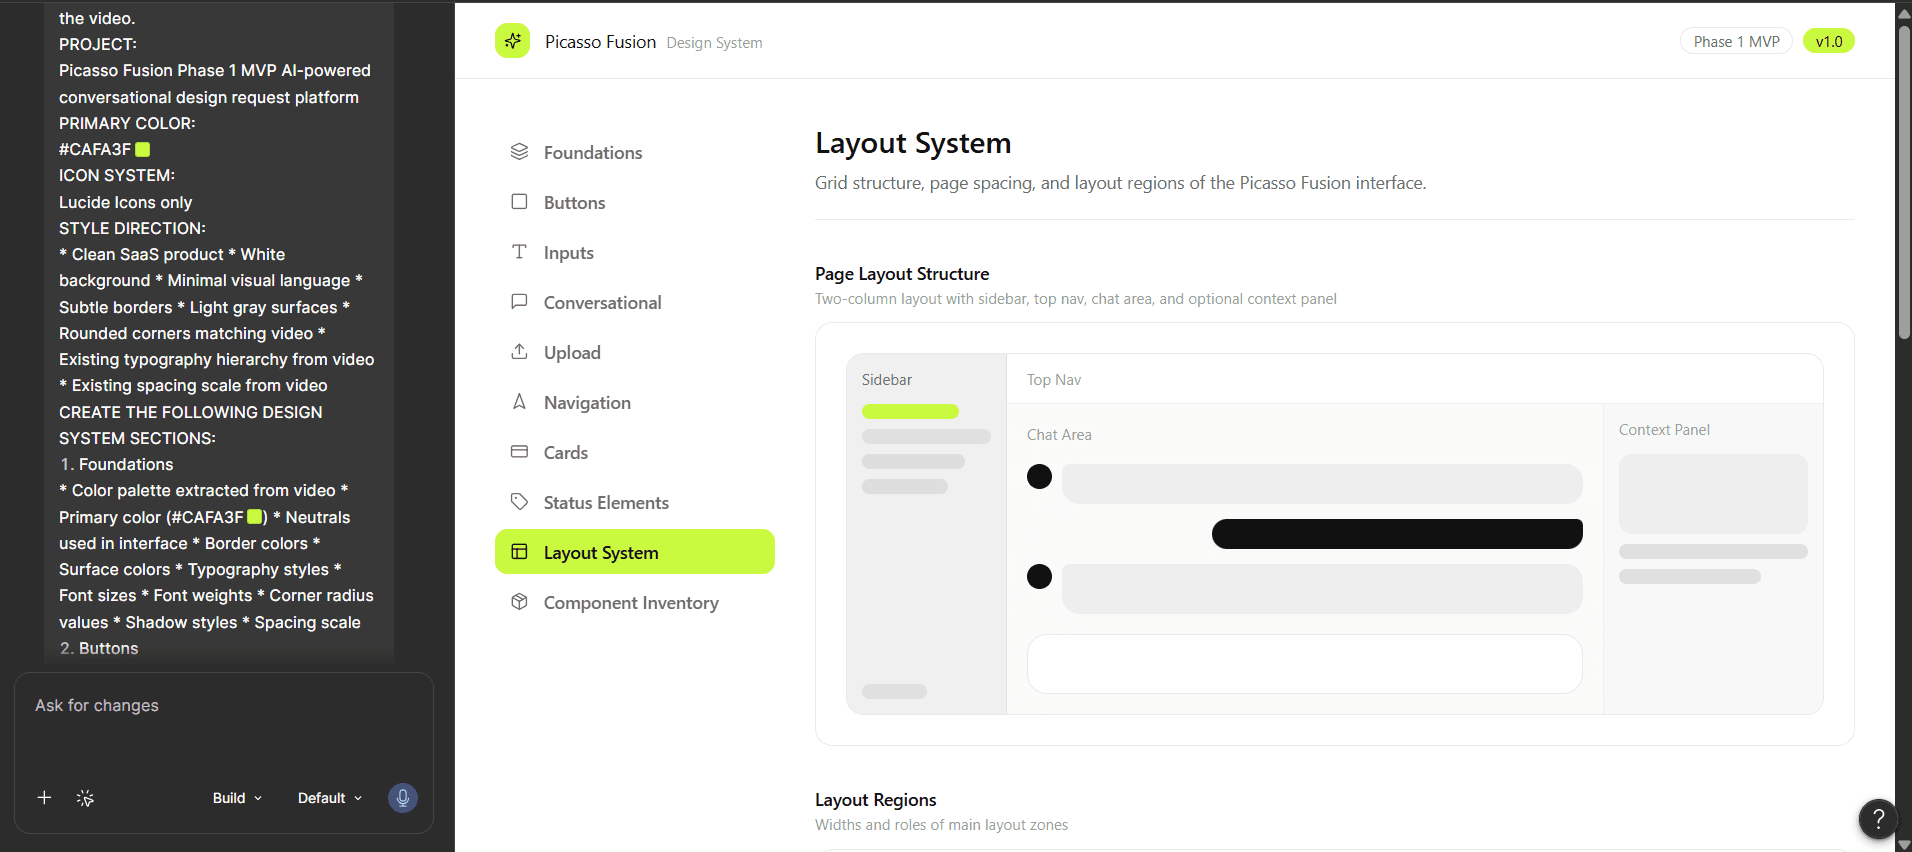Click the black message bubble in diagram
This screenshot has height=852, width=1912.
click(x=1397, y=534)
